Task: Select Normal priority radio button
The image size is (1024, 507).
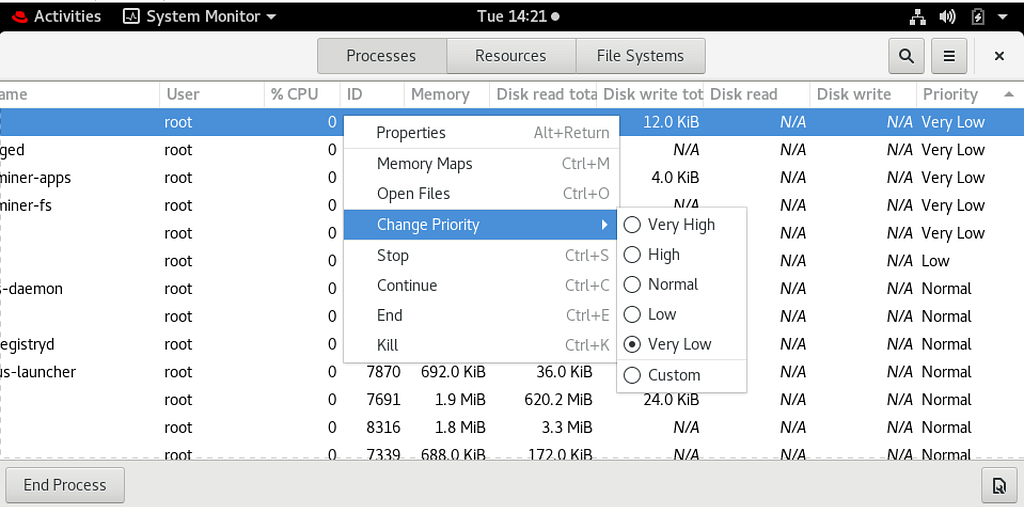Action: pyautogui.click(x=632, y=285)
